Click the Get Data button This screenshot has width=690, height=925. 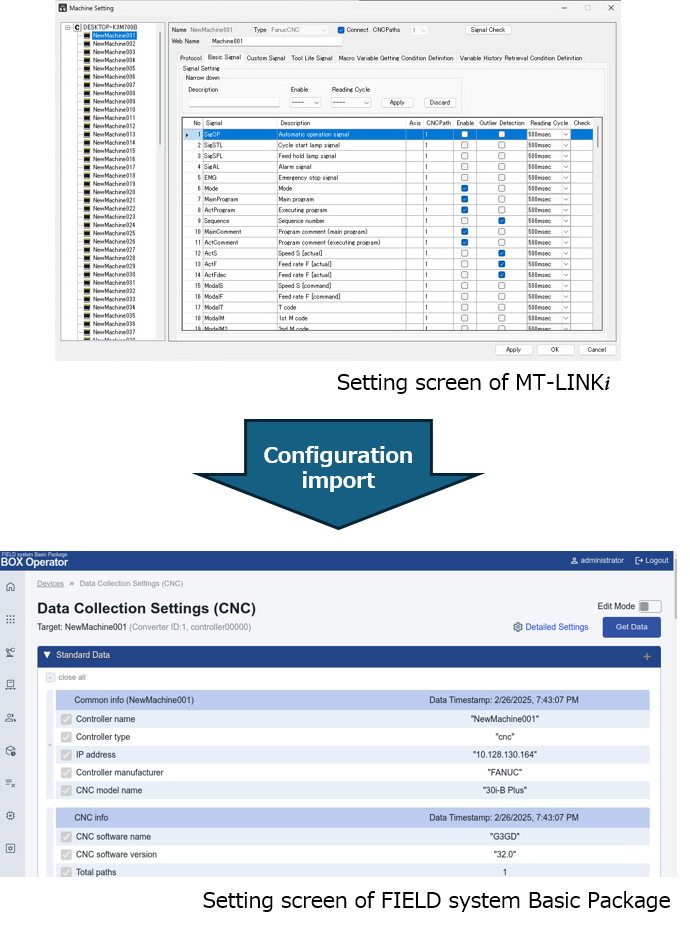pyautogui.click(x=631, y=627)
